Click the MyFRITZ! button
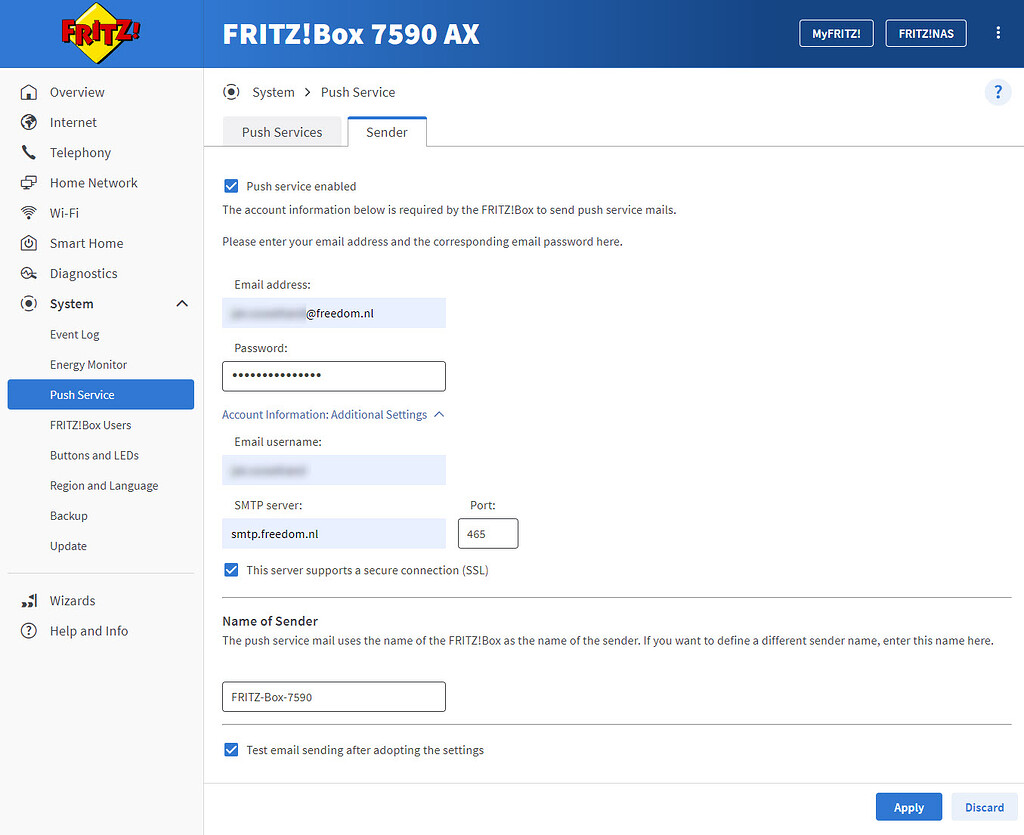The height and width of the screenshot is (835, 1024). [836, 33]
